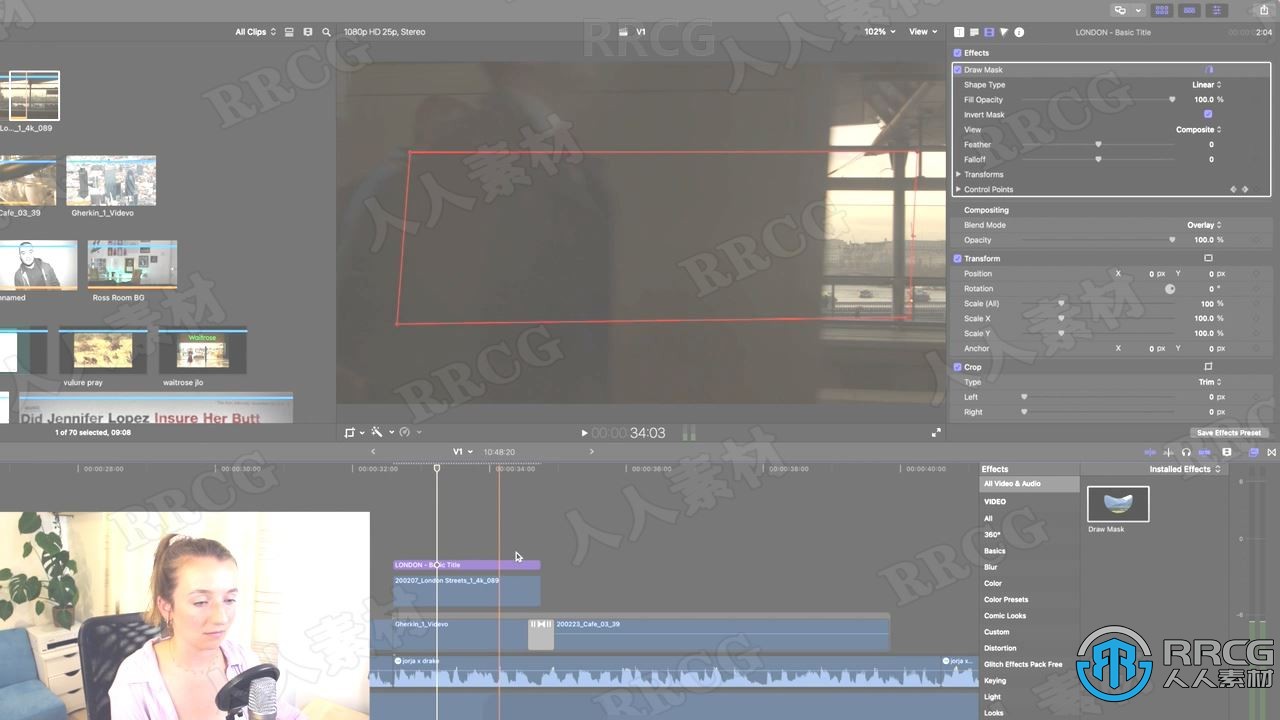Select the Gherkin_1_Videvo clip thumbnail

111,180
